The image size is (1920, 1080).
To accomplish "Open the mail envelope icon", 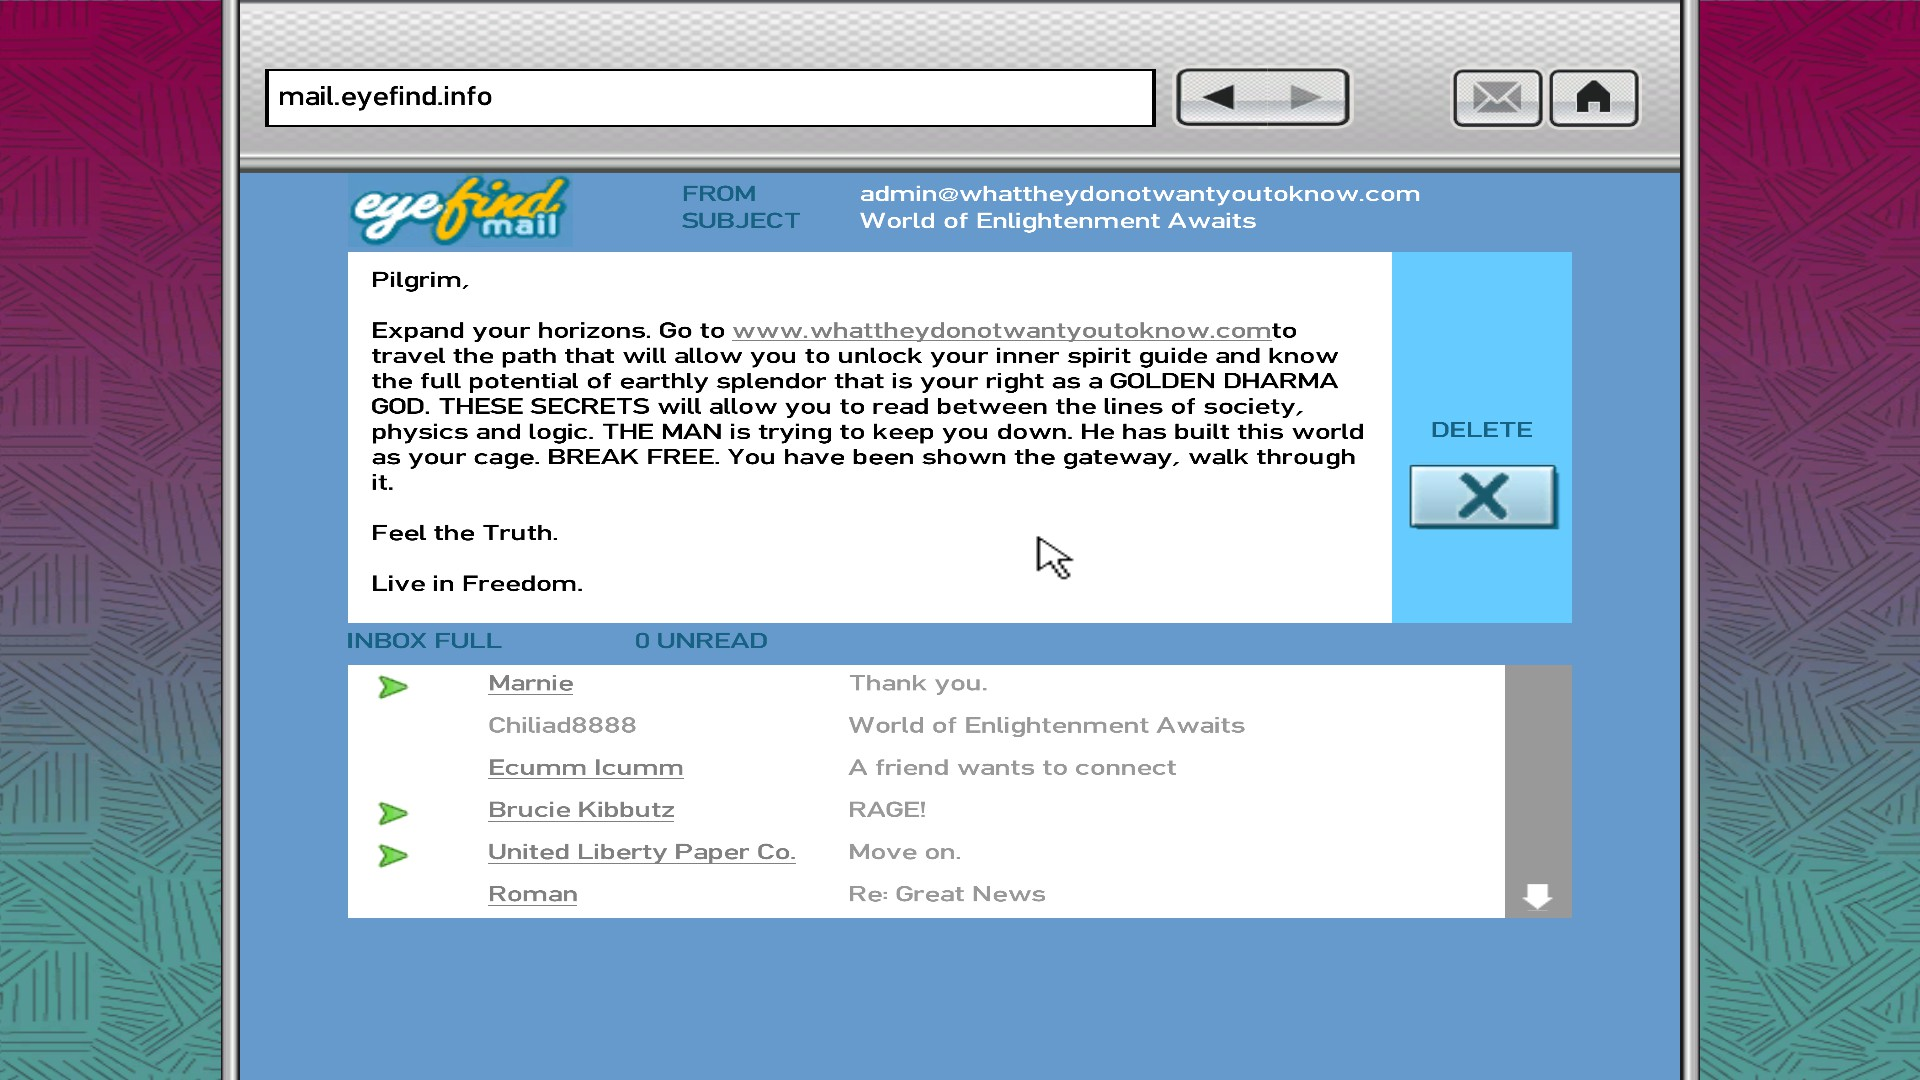I will coord(1497,98).
